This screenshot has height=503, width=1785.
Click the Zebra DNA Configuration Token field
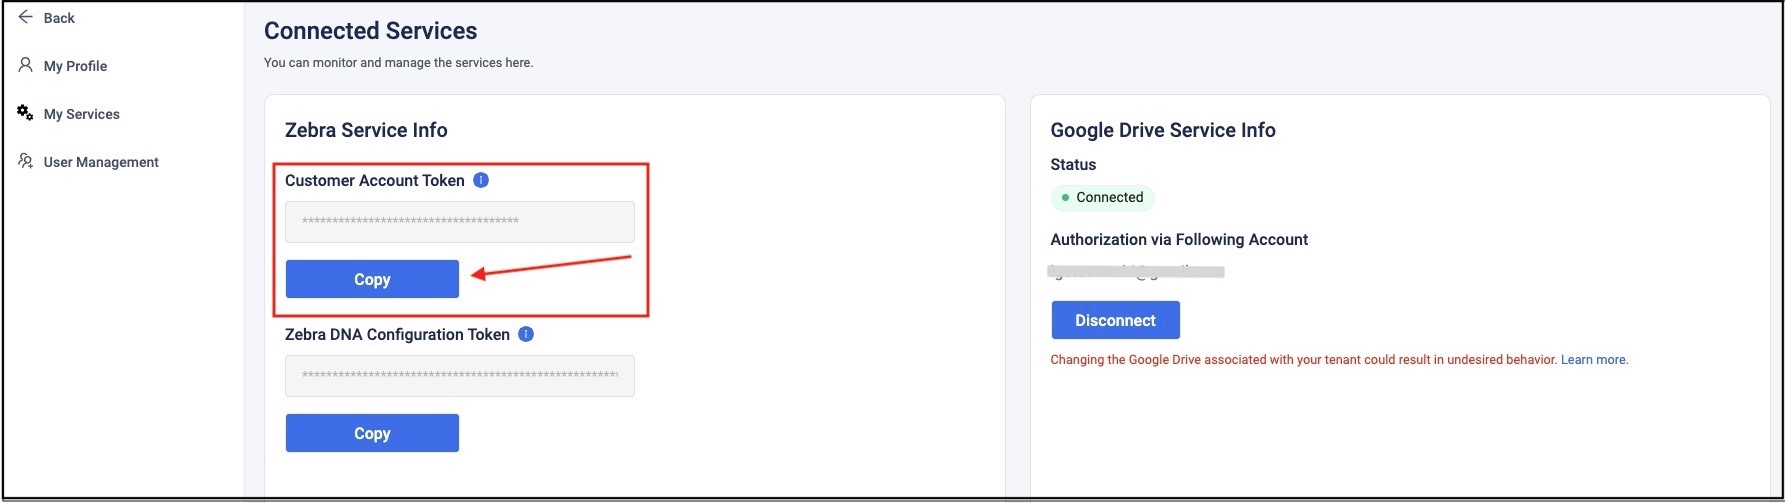(460, 376)
